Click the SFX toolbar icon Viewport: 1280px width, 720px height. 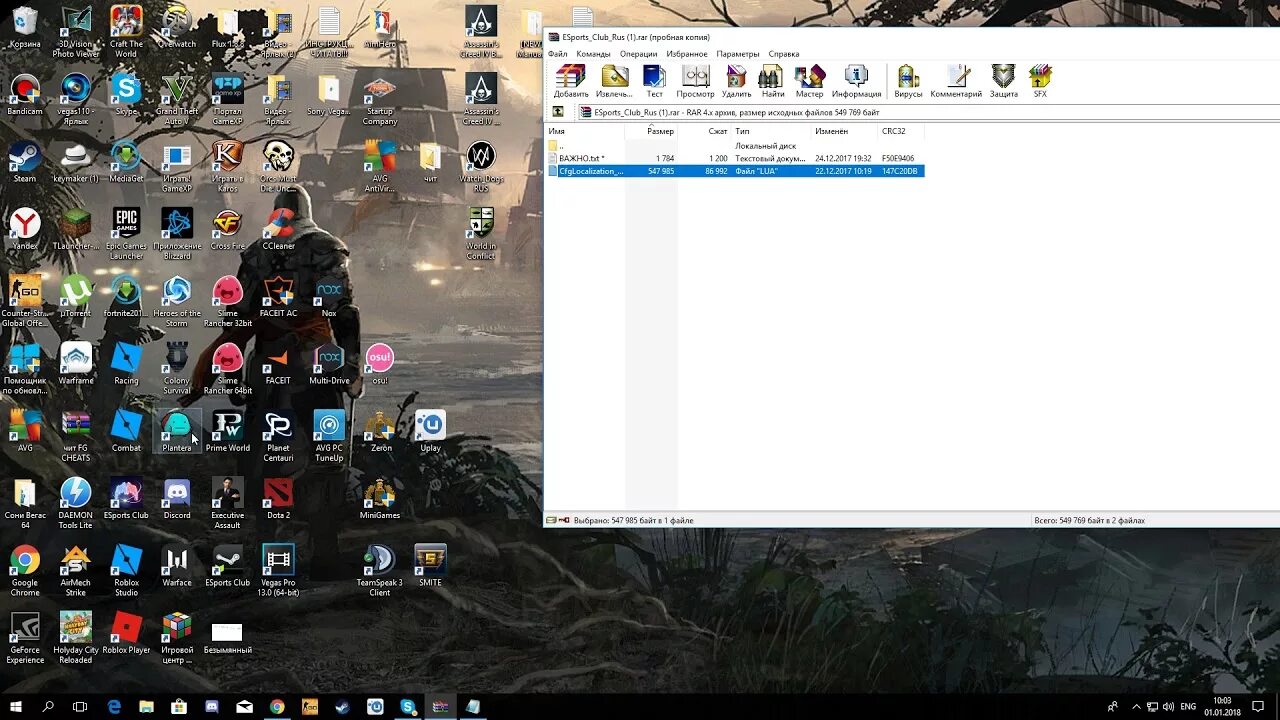pos(1040,81)
